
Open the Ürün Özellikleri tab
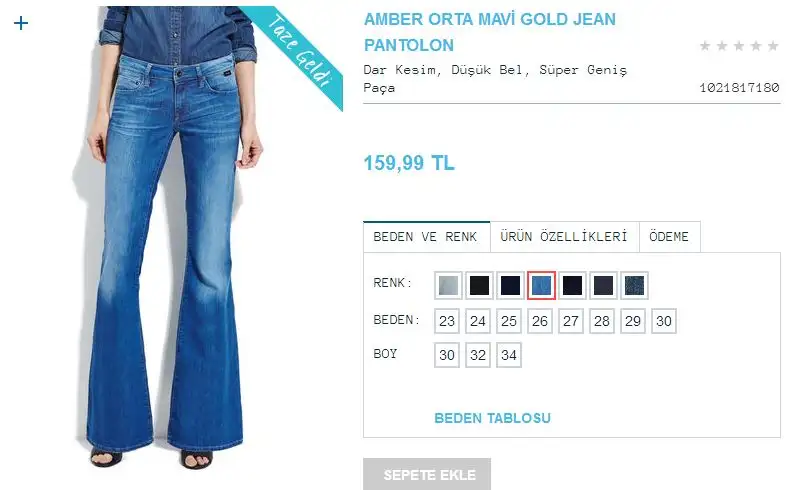click(564, 236)
